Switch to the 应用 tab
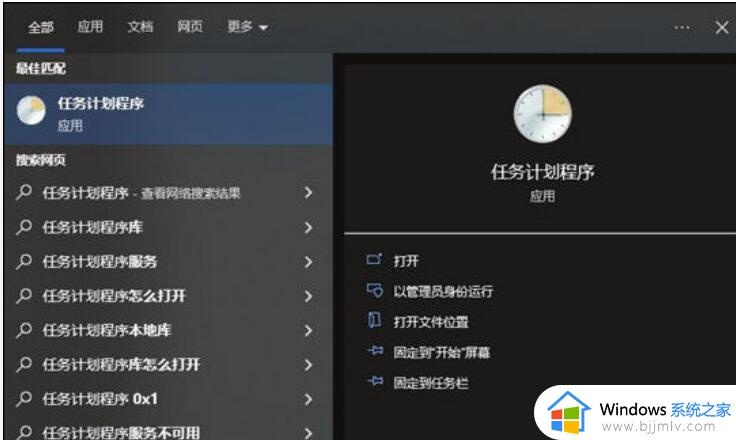Viewport: 736px width, 440px height. 90,27
